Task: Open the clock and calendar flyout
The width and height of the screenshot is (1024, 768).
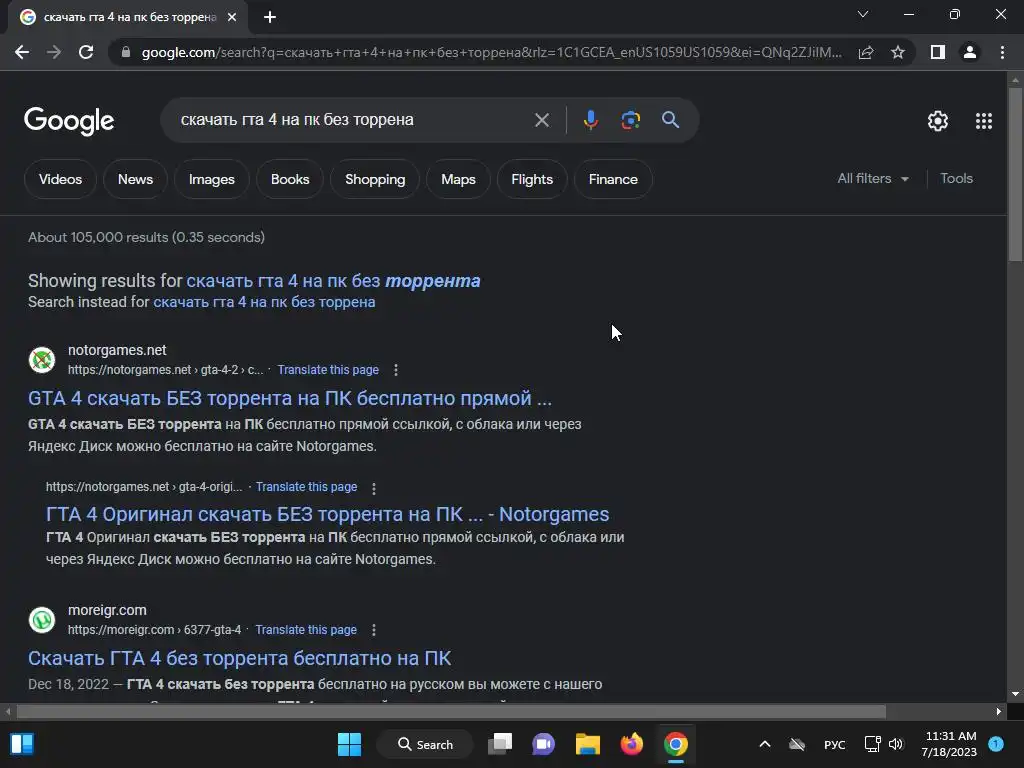Action: [x=950, y=744]
